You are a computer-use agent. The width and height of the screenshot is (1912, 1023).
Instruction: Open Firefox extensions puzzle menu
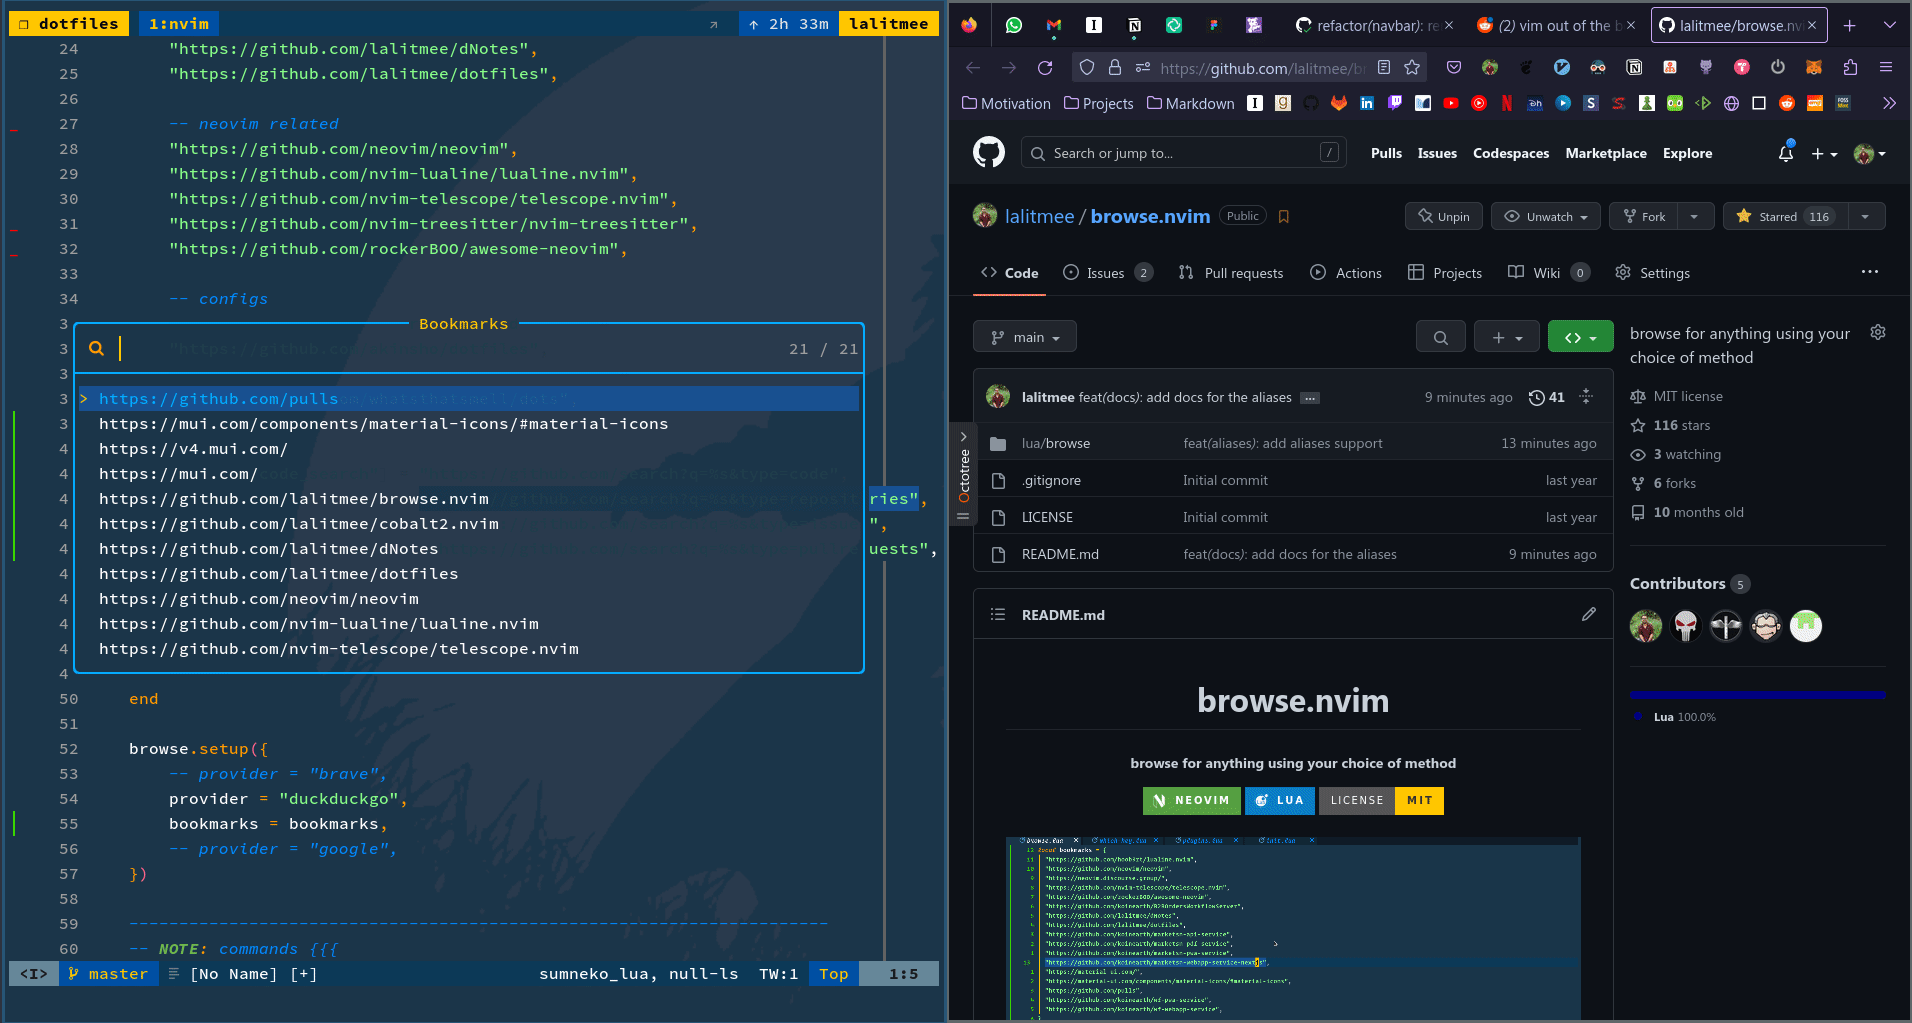(1850, 67)
